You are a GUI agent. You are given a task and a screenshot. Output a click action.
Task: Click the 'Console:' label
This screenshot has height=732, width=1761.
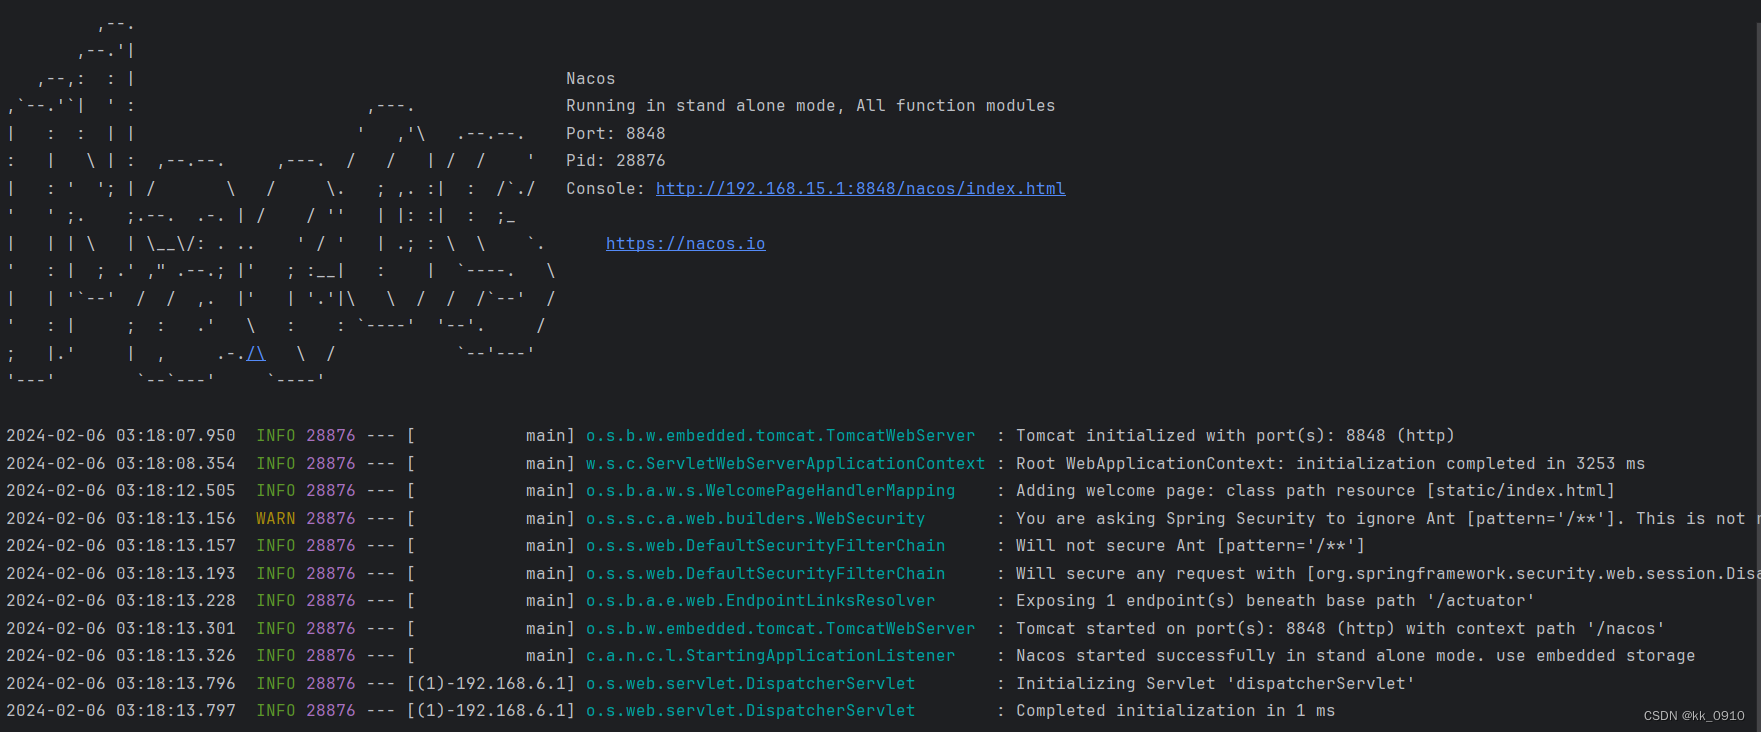(x=606, y=188)
